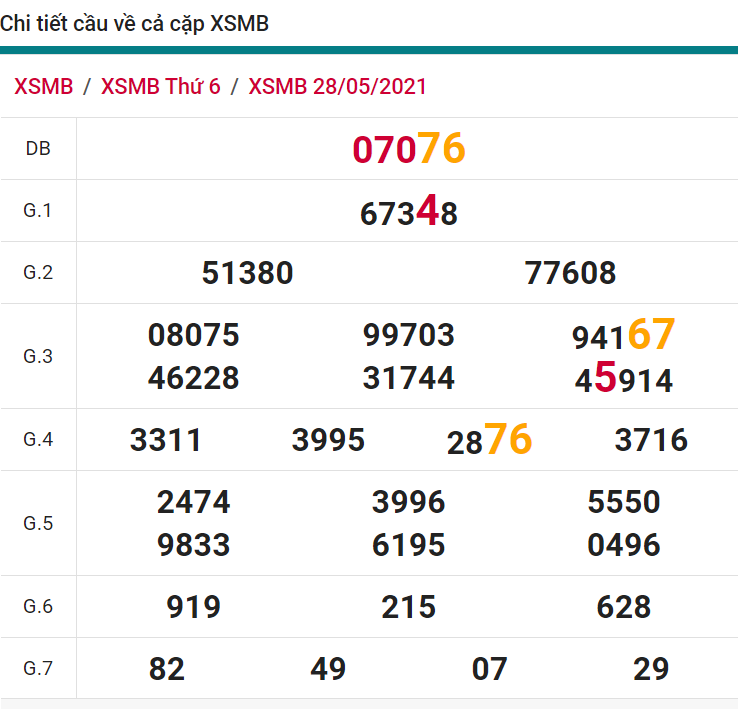Click the G.7 number 29
738x709 pixels.
click(x=651, y=669)
